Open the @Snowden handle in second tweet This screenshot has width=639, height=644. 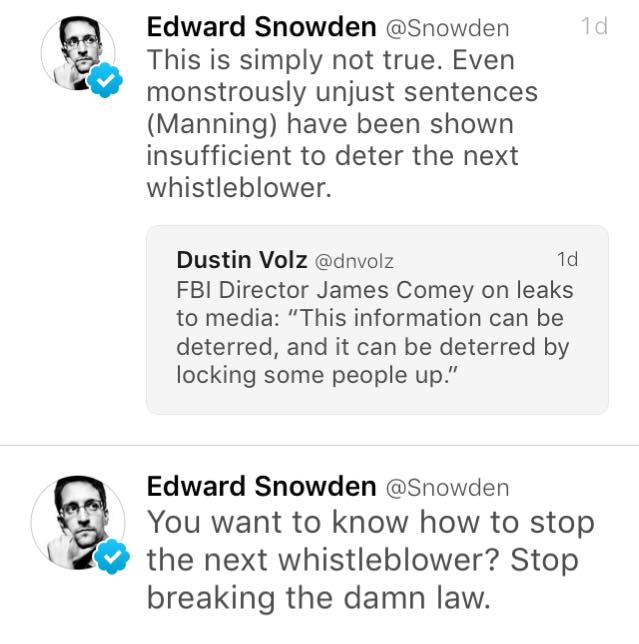[447, 488]
